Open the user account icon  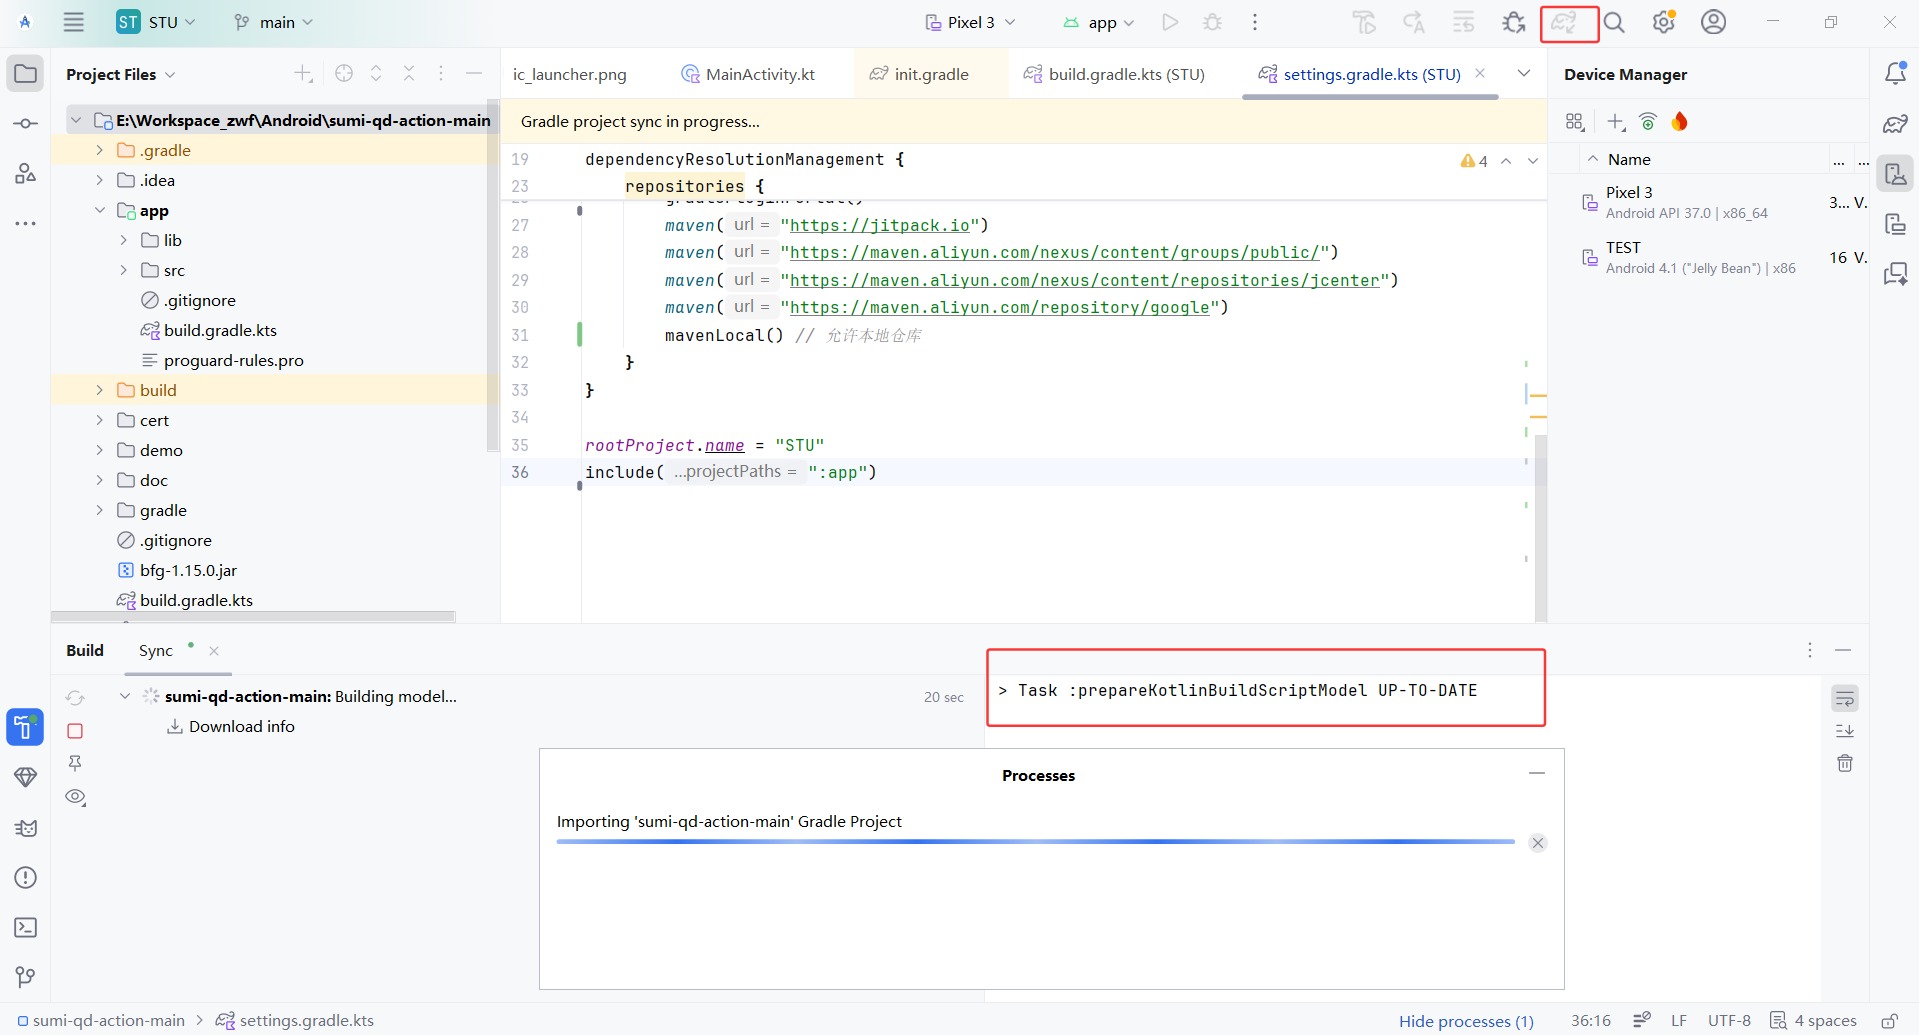point(1714,22)
